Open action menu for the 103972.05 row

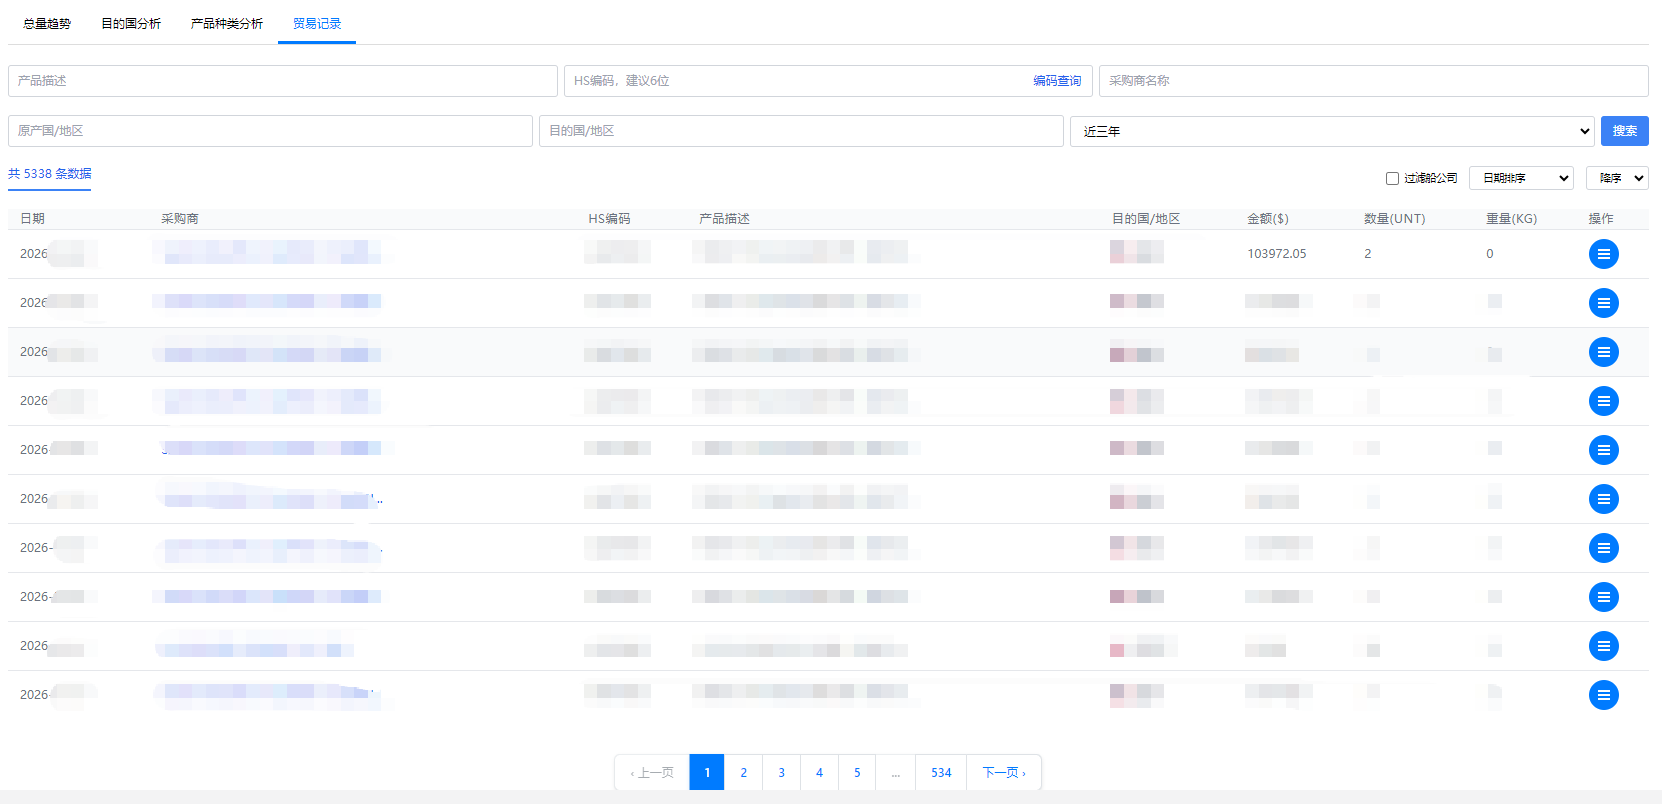tap(1603, 254)
